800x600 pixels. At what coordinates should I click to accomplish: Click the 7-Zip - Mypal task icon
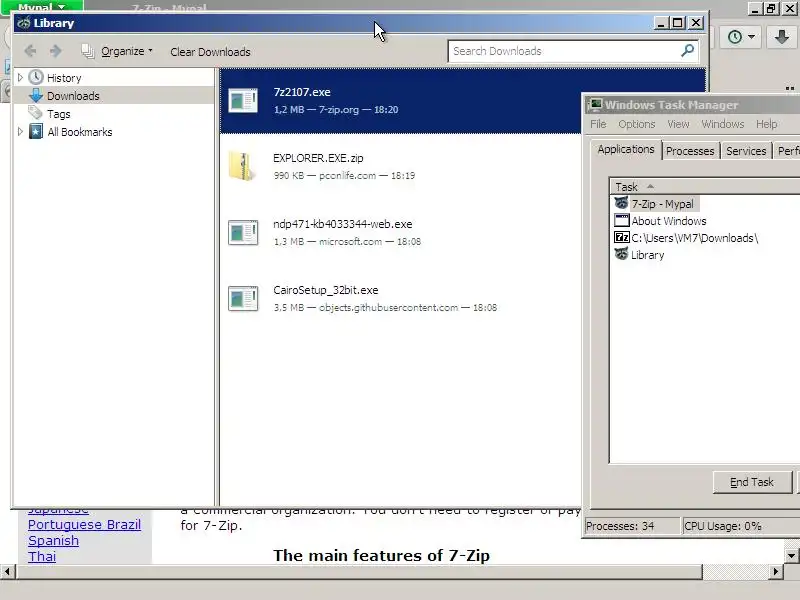(621, 203)
